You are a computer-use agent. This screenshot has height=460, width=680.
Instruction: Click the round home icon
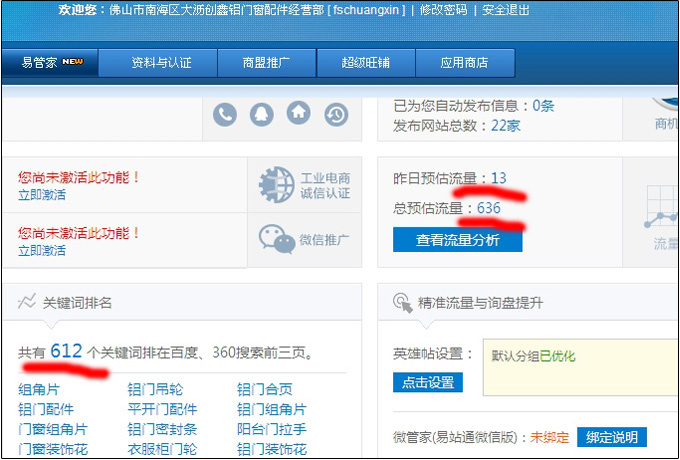(299, 113)
